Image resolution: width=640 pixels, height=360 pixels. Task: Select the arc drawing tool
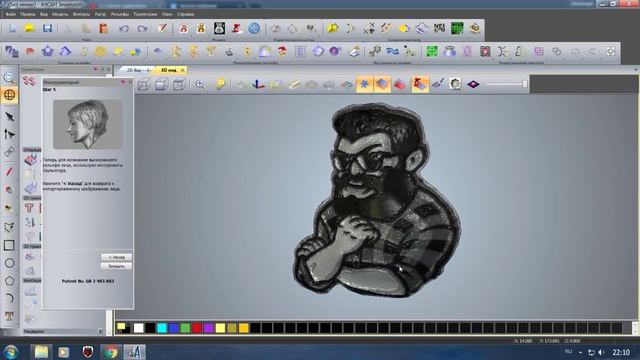(9, 298)
